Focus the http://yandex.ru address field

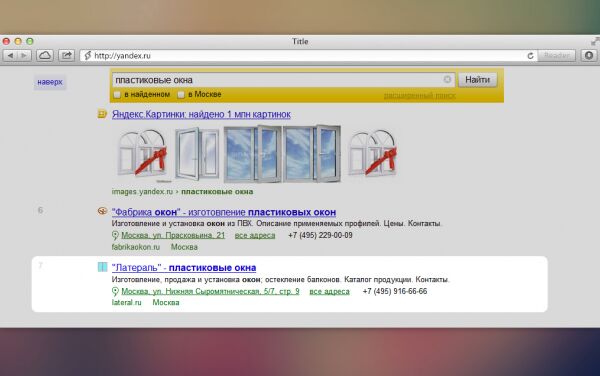(309, 56)
